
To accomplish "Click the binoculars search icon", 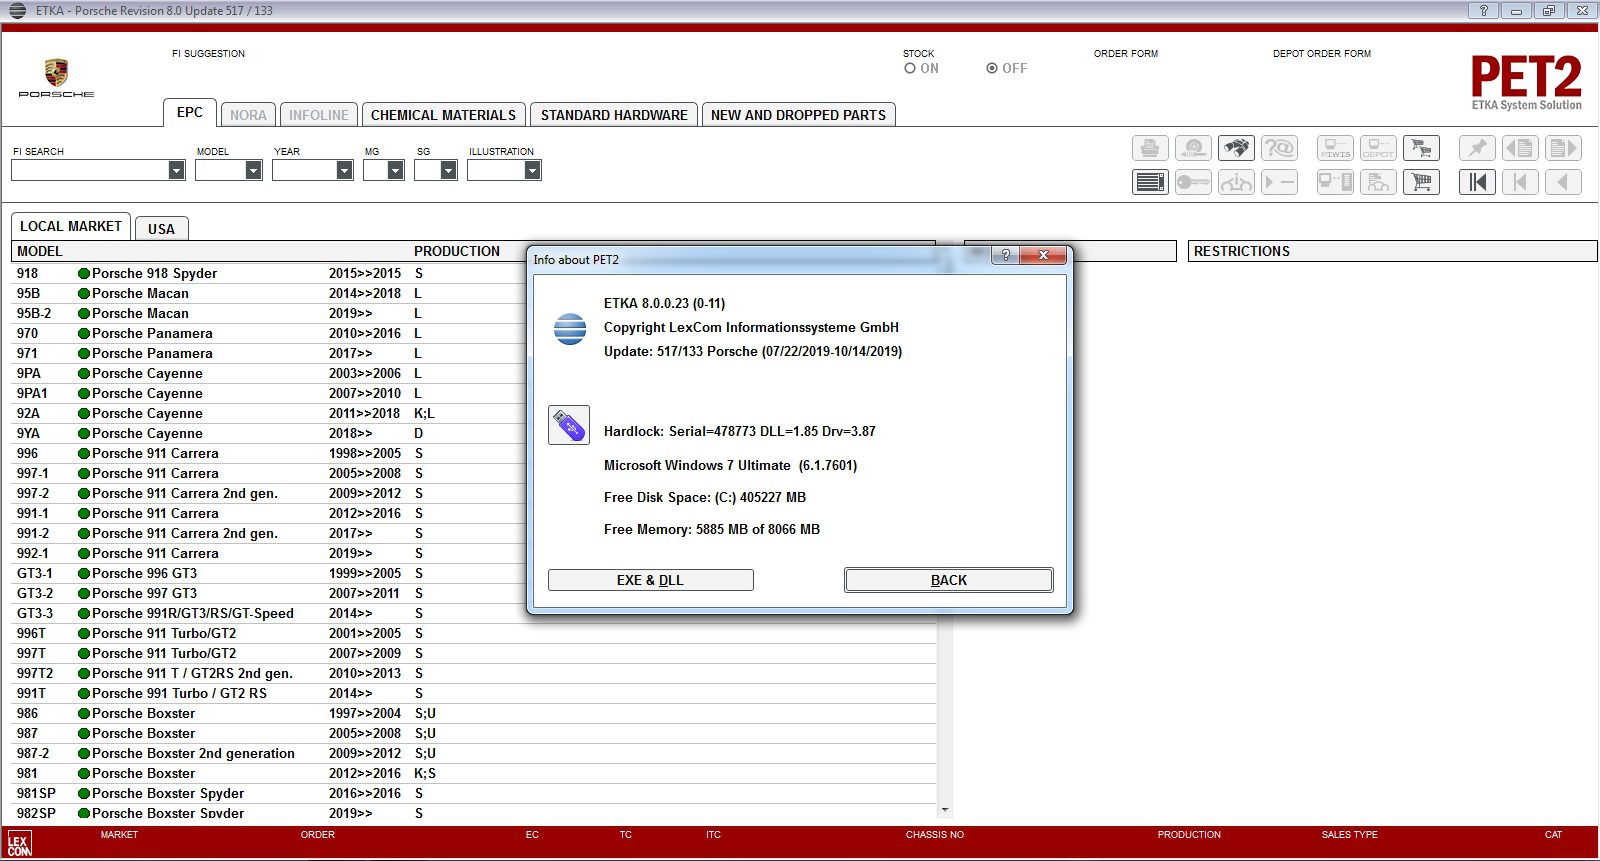I will (x=1236, y=149).
